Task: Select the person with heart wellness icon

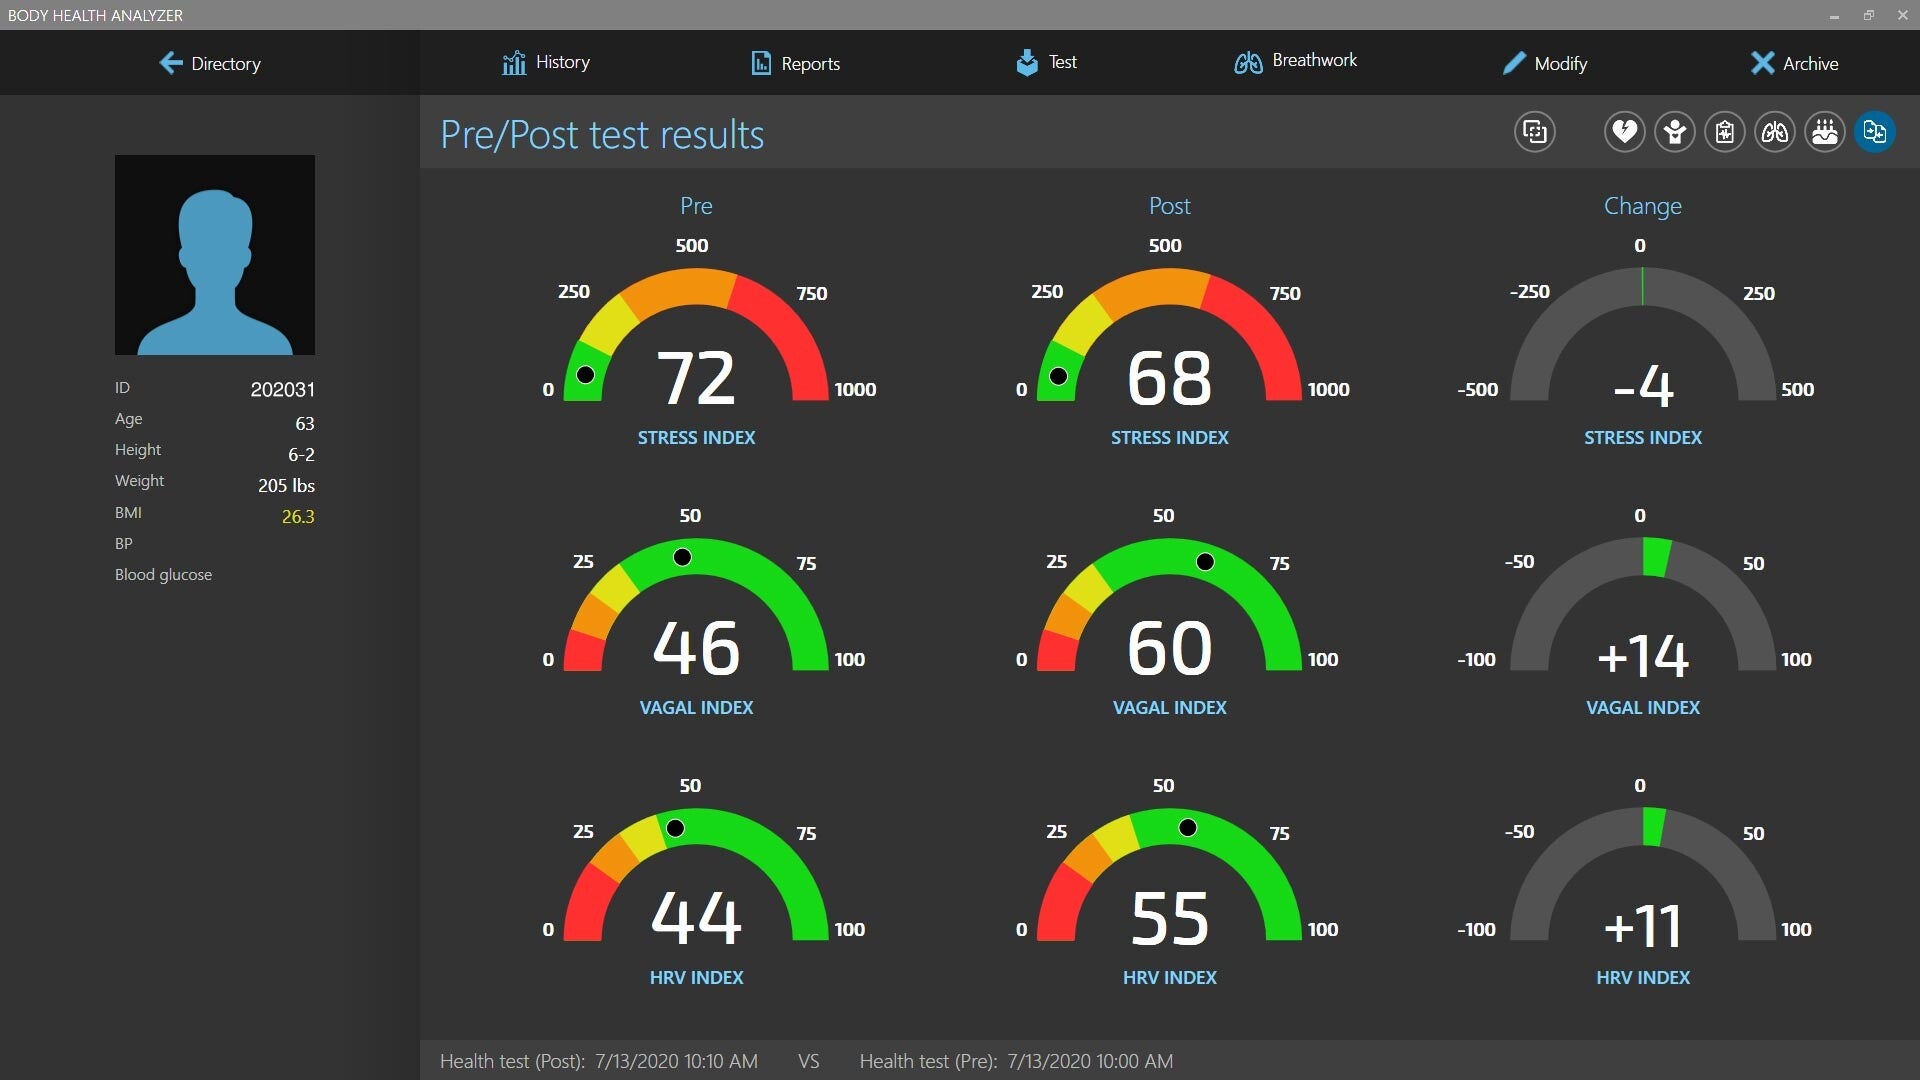Action: coord(1674,132)
